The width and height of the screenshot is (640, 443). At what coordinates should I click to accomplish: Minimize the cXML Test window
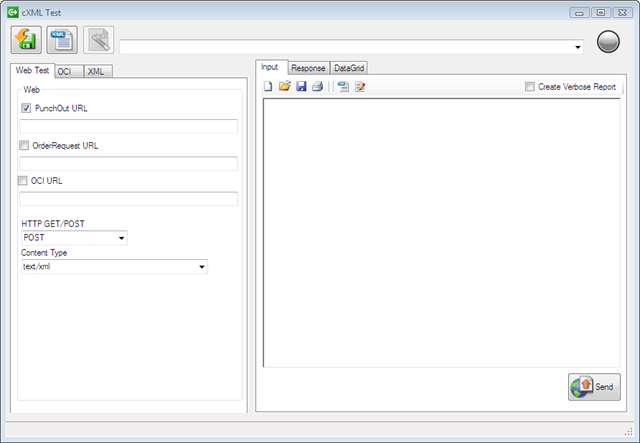579,13
